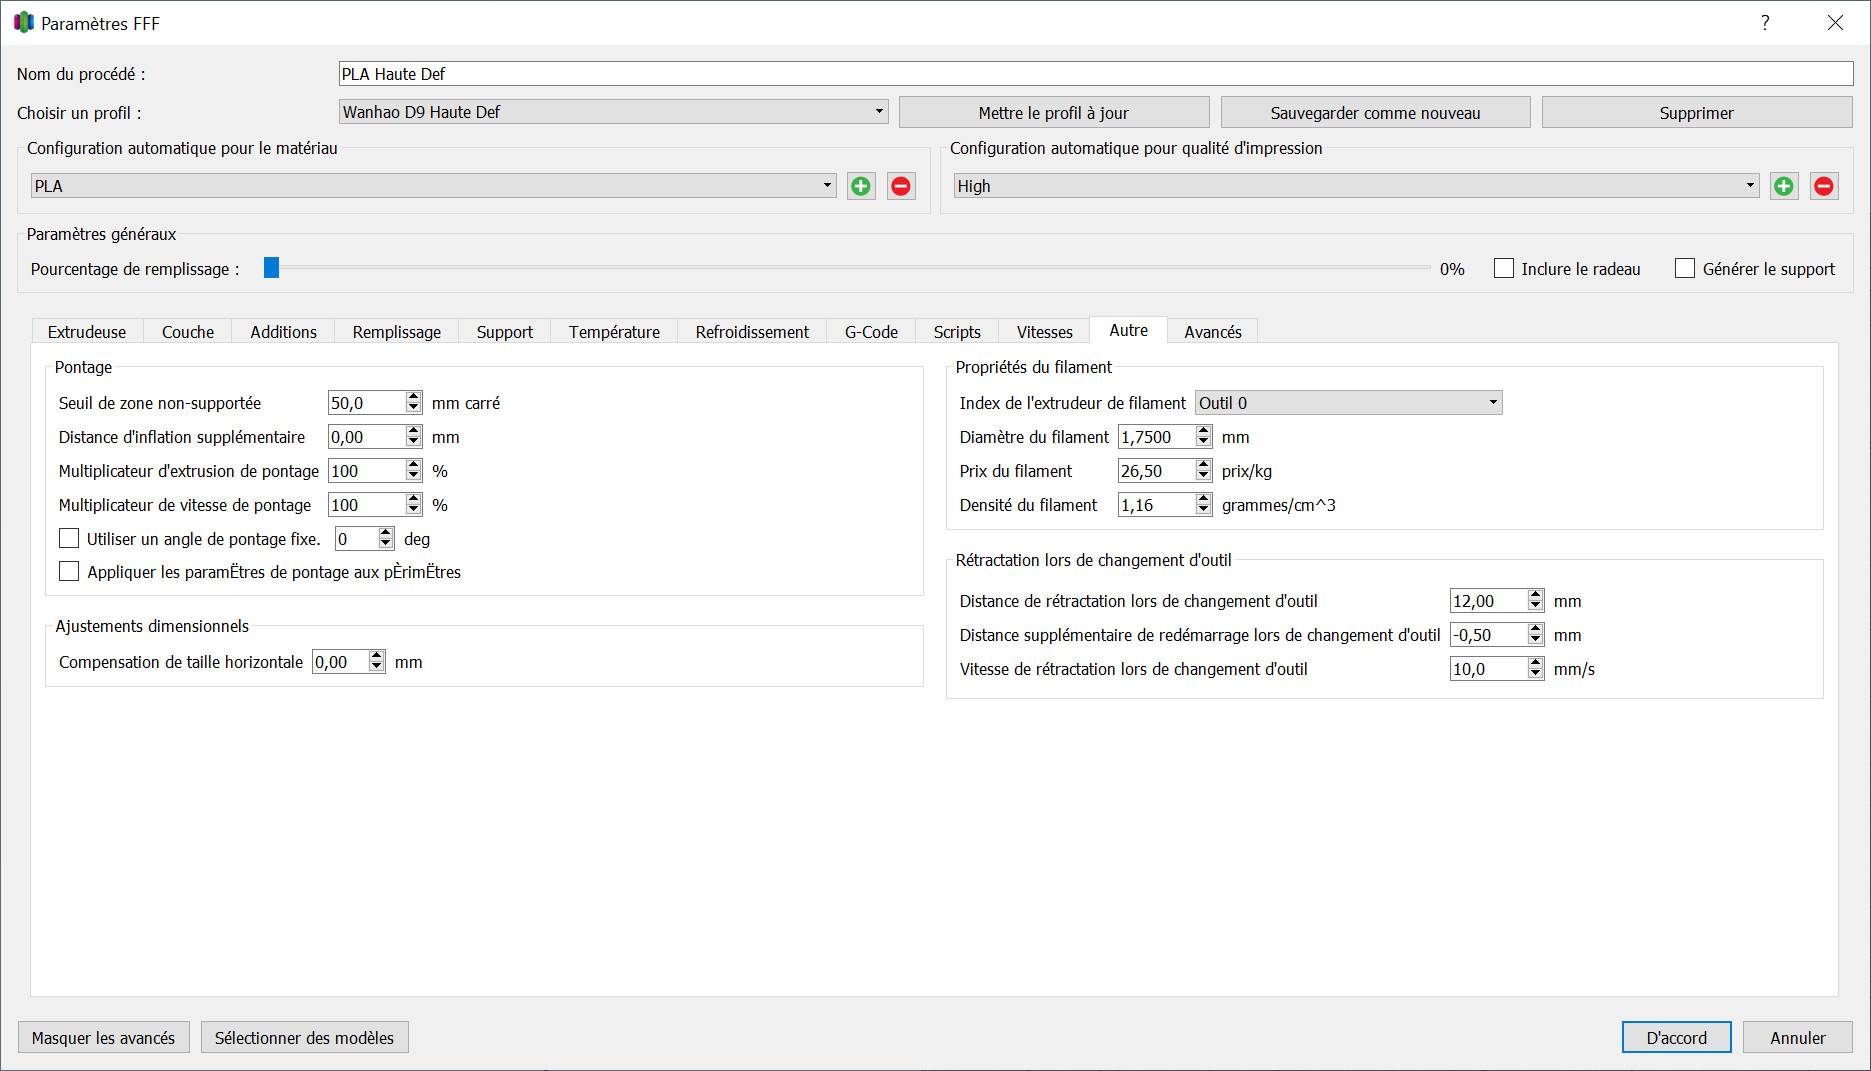Click the Densité du filament value field
This screenshot has width=1871, height=1071.
pyautogui.click(x=1156, y=505)
